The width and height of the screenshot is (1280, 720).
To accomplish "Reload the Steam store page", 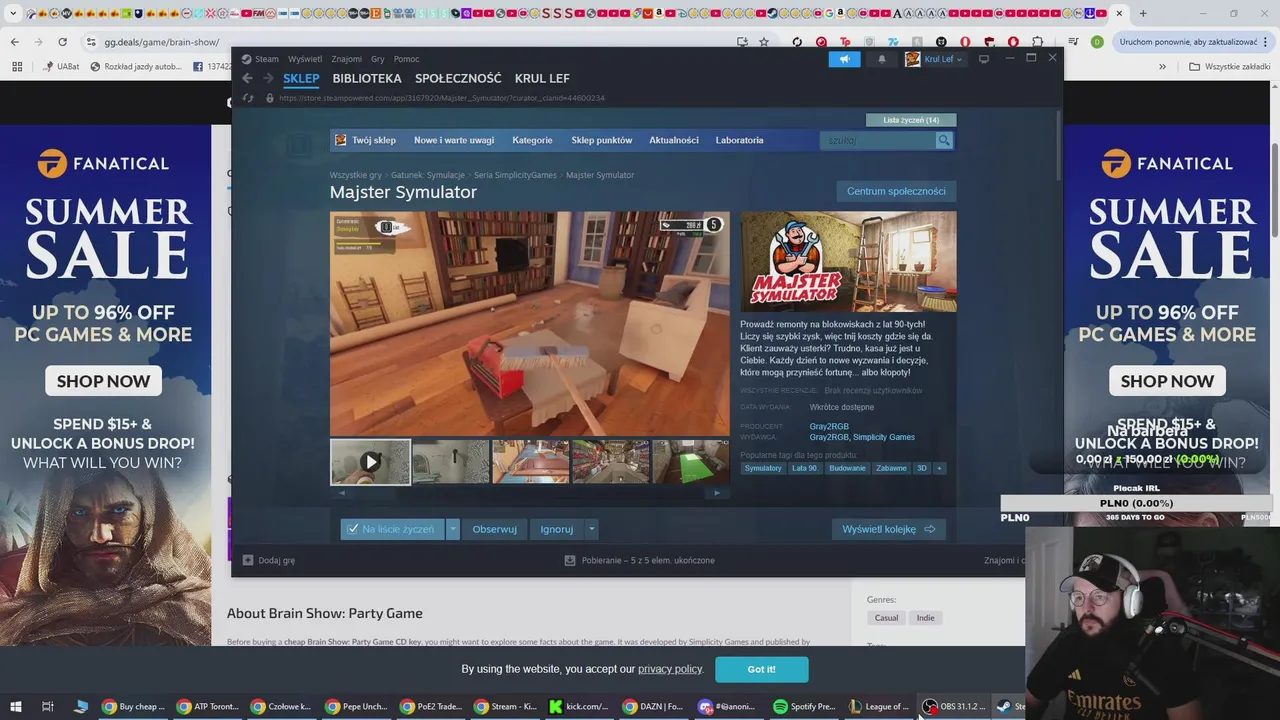I will click(x=248, y=98).
